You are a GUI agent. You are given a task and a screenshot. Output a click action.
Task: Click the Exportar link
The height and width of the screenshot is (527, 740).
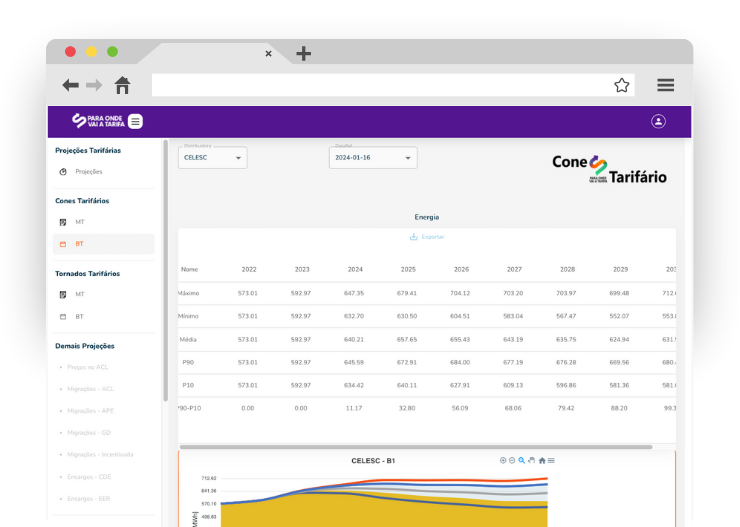pyautogui.click(x=427, y=237)
